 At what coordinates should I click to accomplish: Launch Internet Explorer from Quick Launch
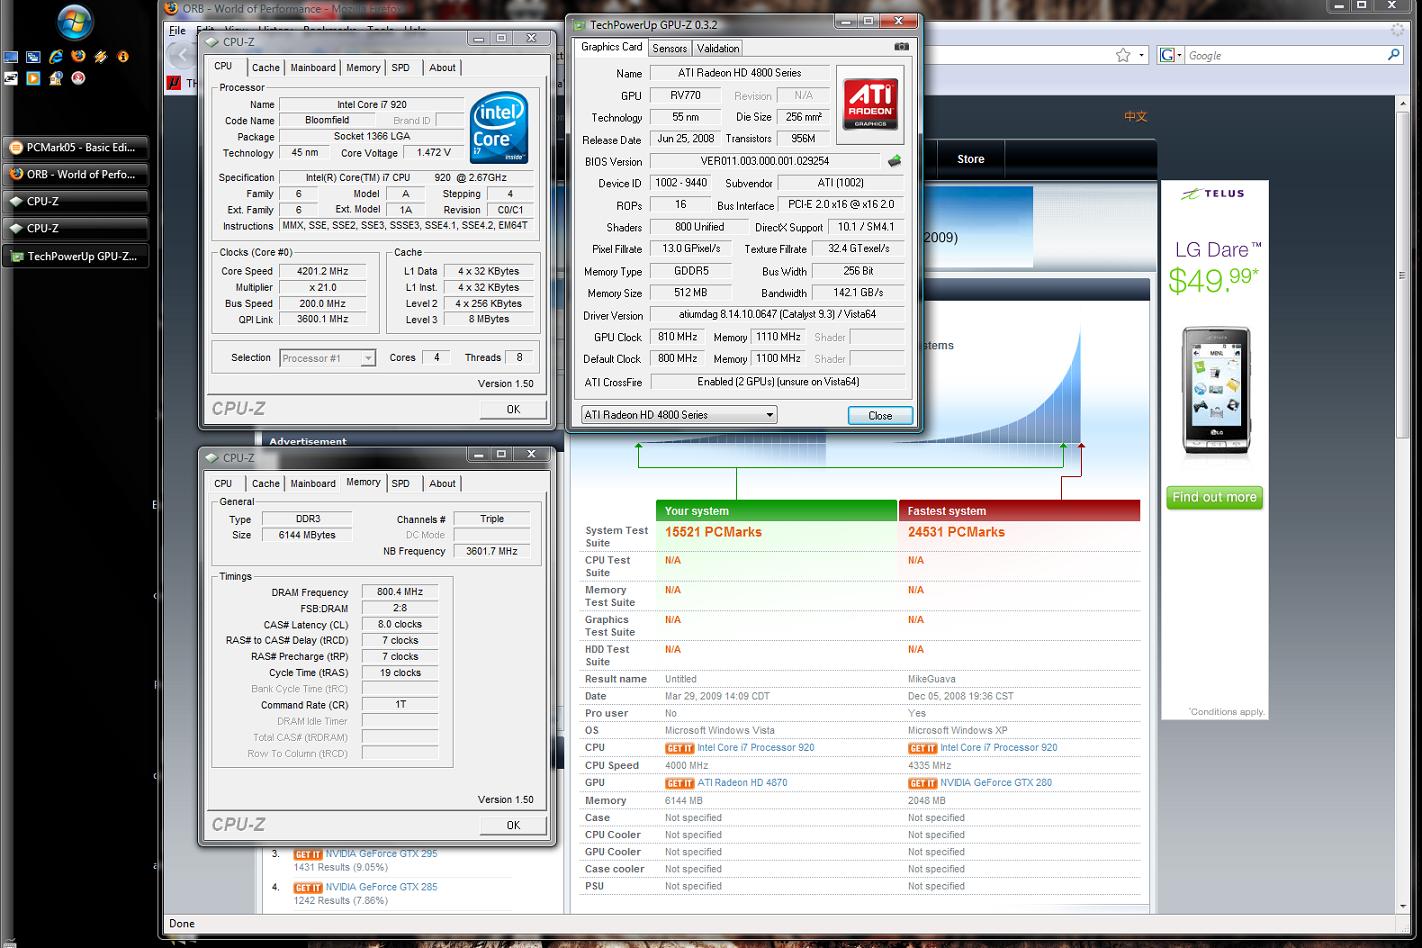pyautogui.click(x=56, y=57)
